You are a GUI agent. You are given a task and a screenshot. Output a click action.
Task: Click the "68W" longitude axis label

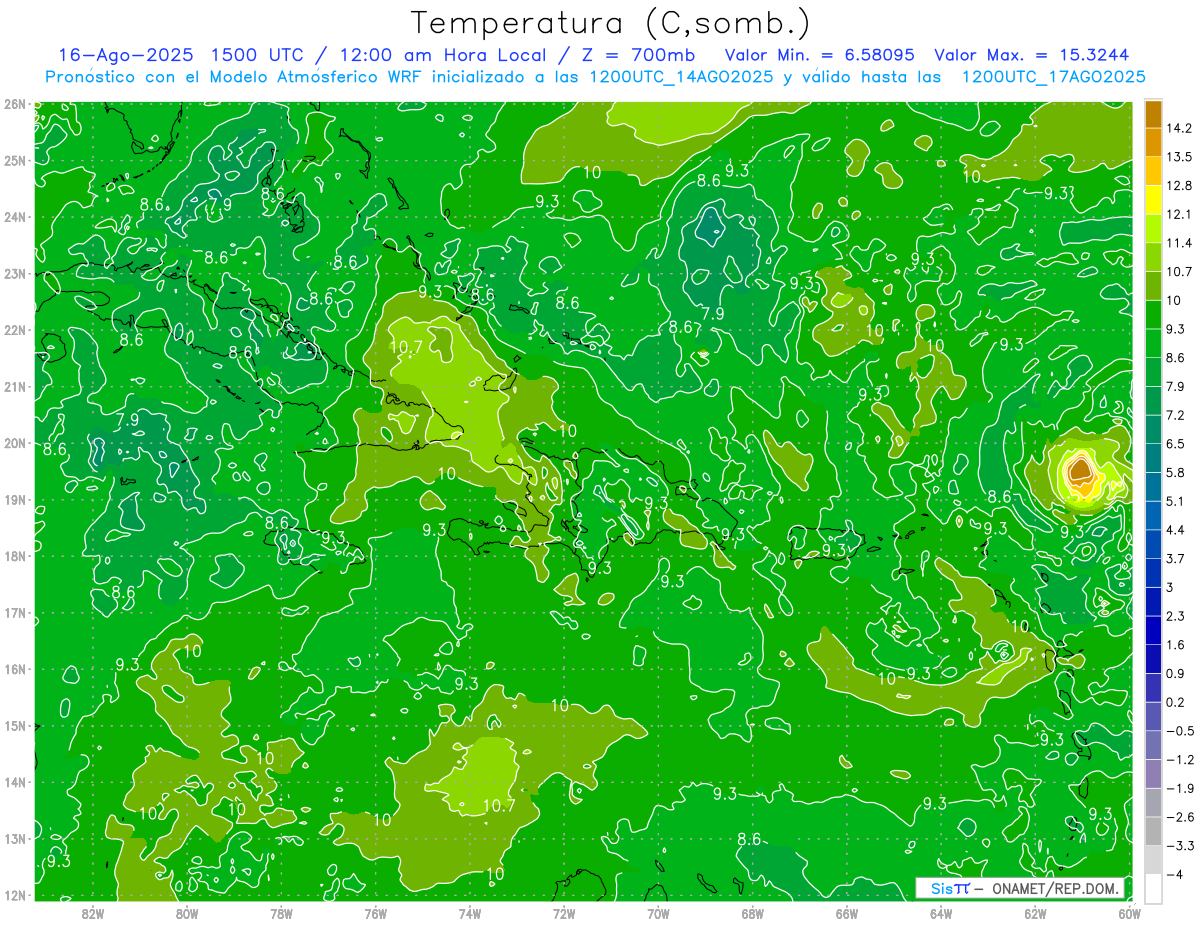click(x=753, y=913)
